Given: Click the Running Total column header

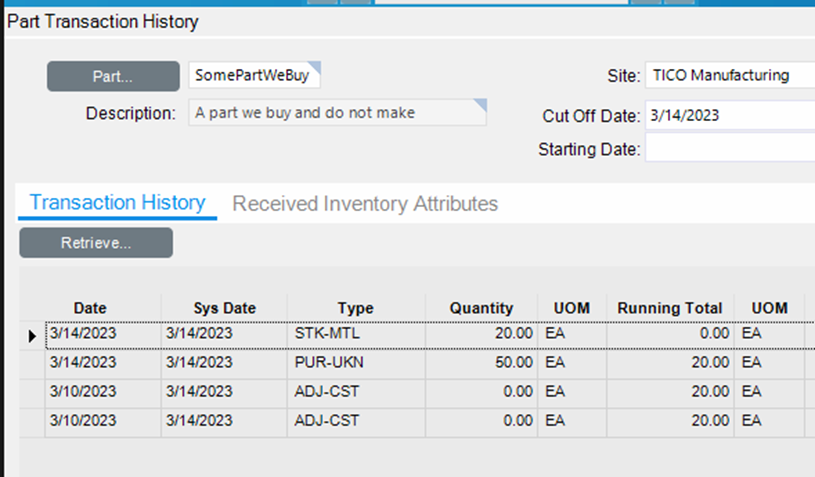Looking at the screenshot, I should click(x=669, y=308).
